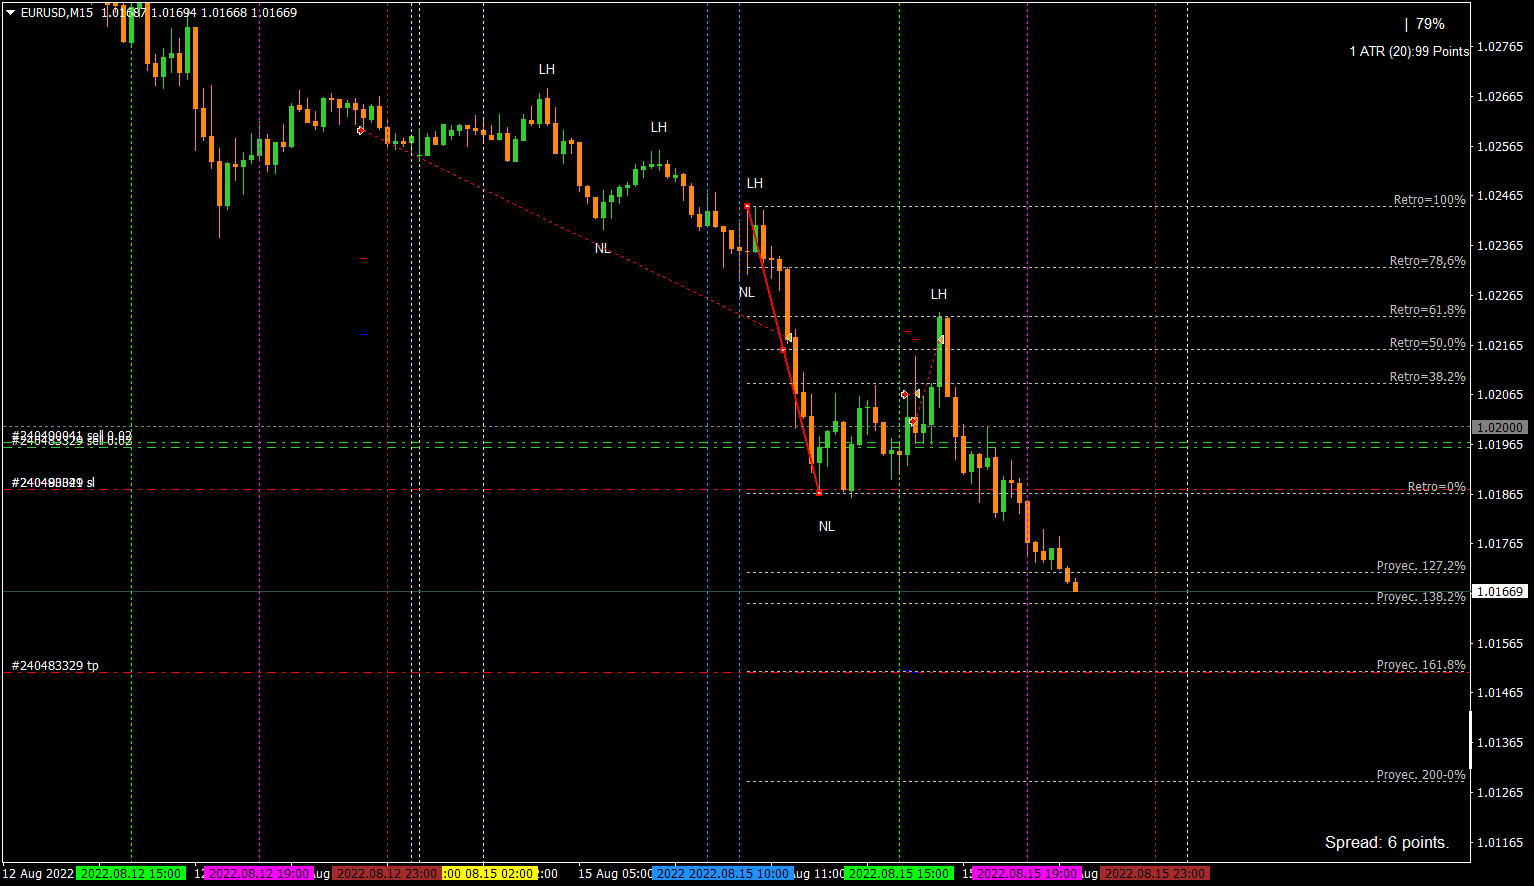Click the 1.02565 price scale value
Image resolution: width=1534 pixels, height=886 pixels.
(1500, 147)
